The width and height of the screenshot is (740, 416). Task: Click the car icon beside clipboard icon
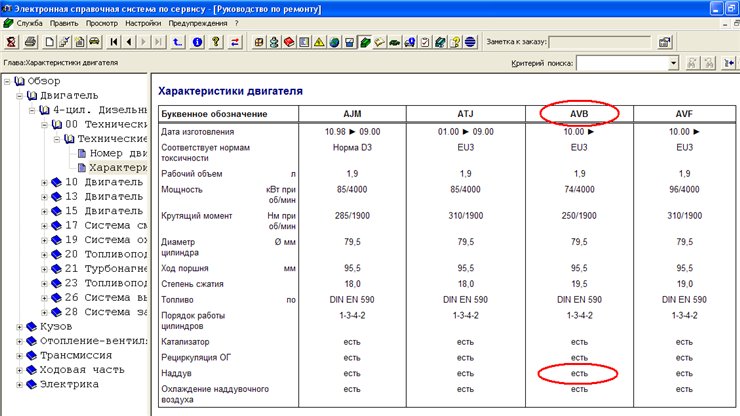(x=94, y=42)
